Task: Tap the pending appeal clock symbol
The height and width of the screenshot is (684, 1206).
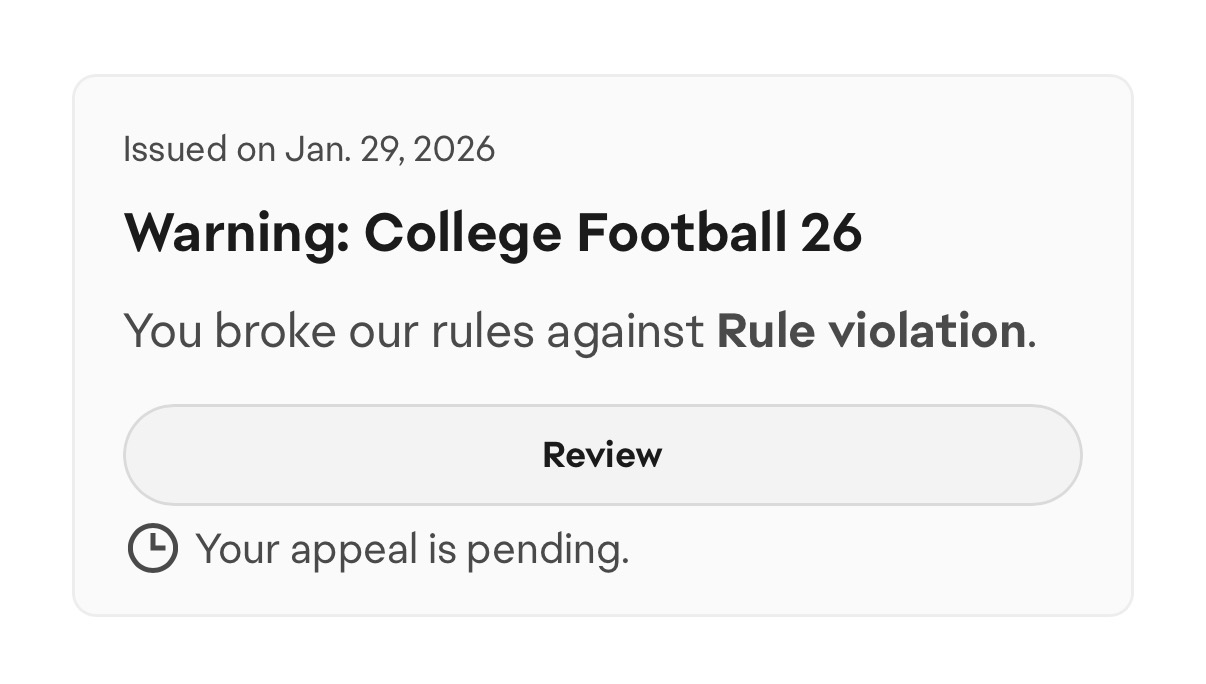Action: pos(153,549)
